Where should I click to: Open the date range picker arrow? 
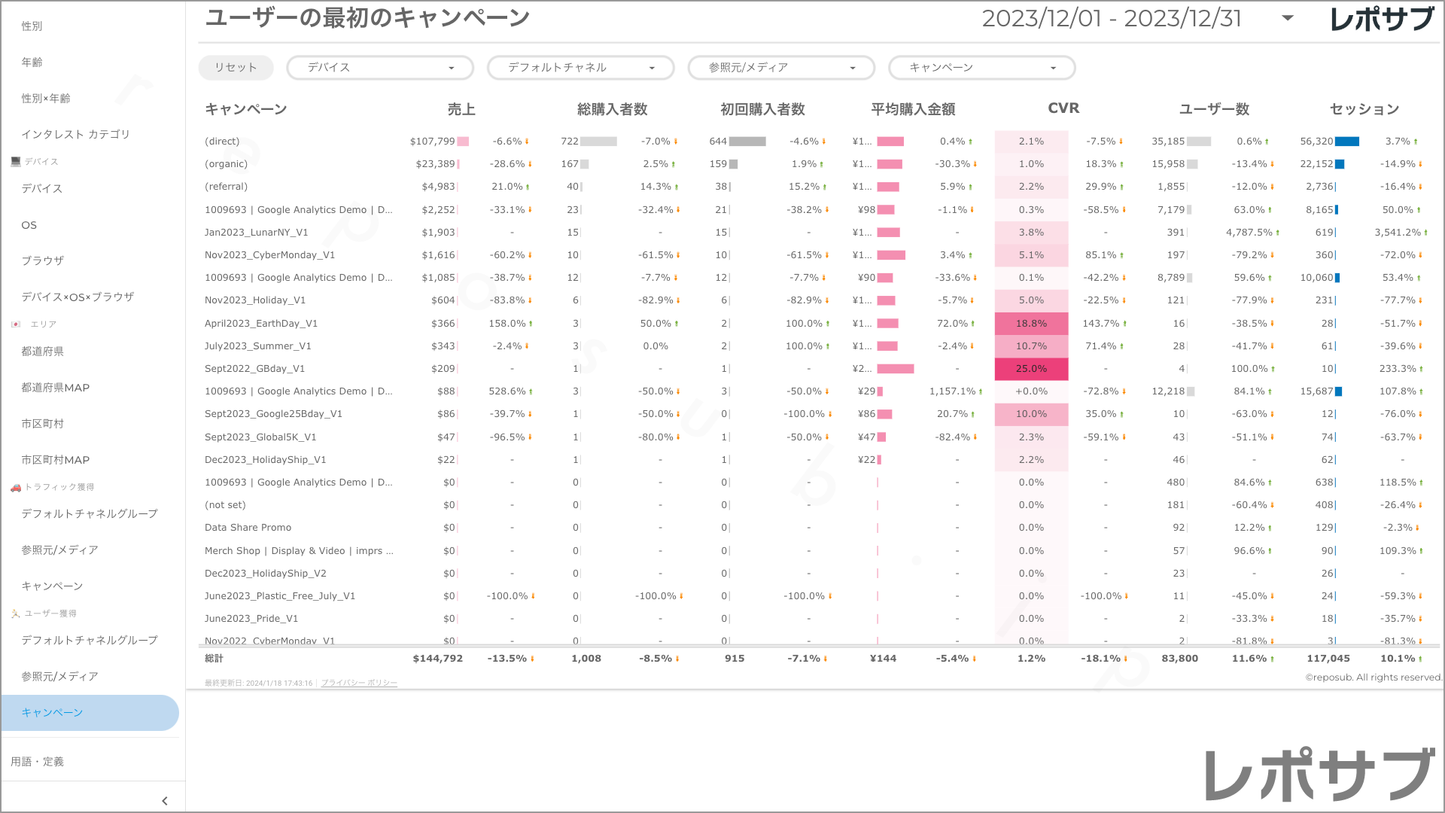[1287, 19]
